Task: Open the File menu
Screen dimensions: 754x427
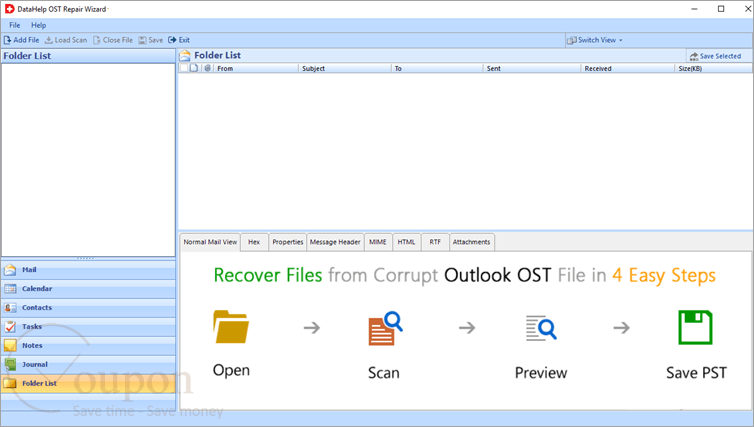Action: tap(14, 25)
